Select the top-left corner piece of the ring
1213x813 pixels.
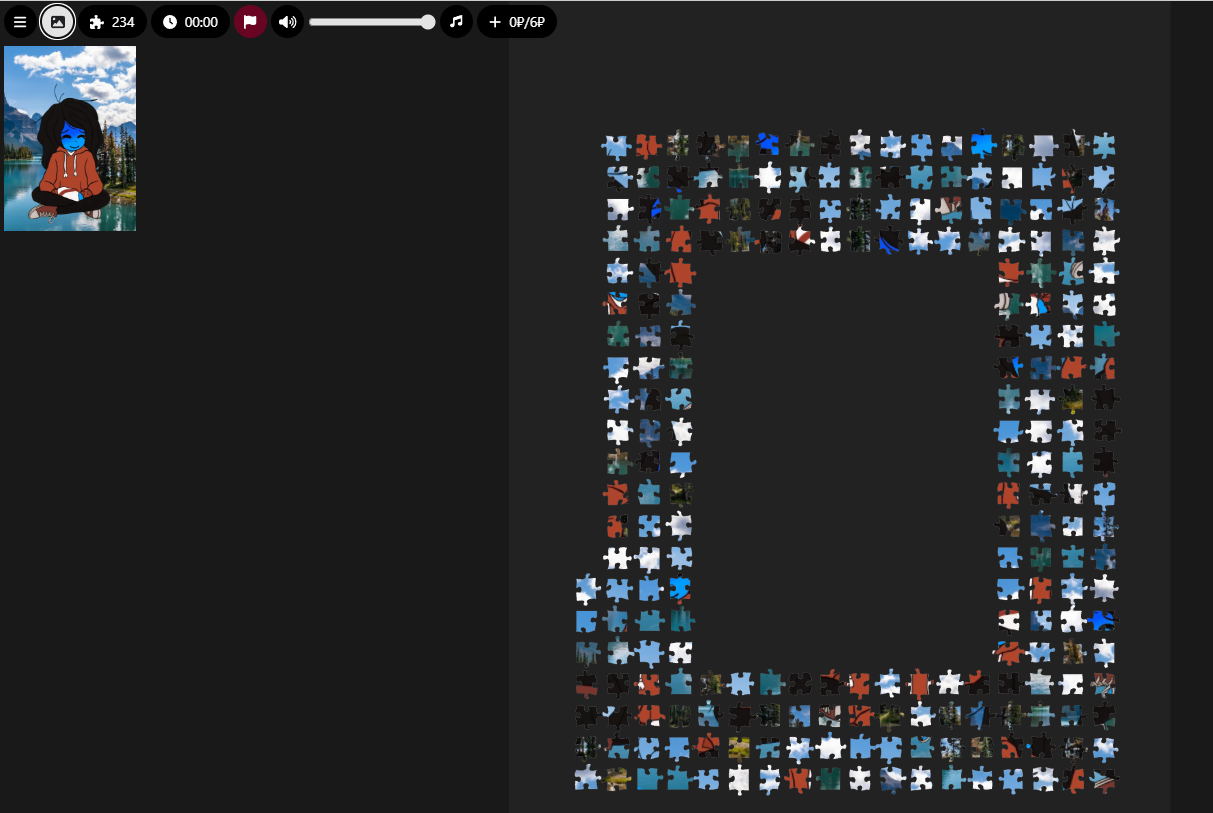(616, 146)
